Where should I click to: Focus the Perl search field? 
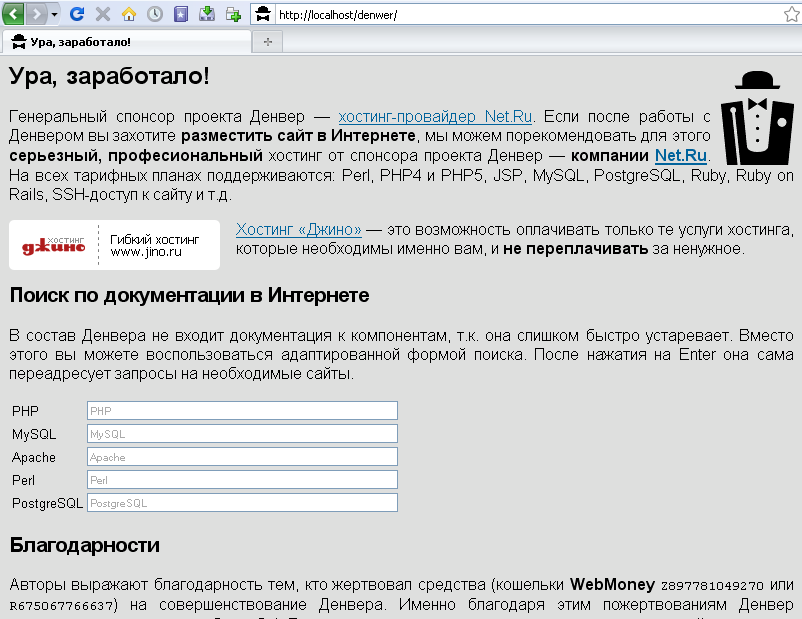242,480
